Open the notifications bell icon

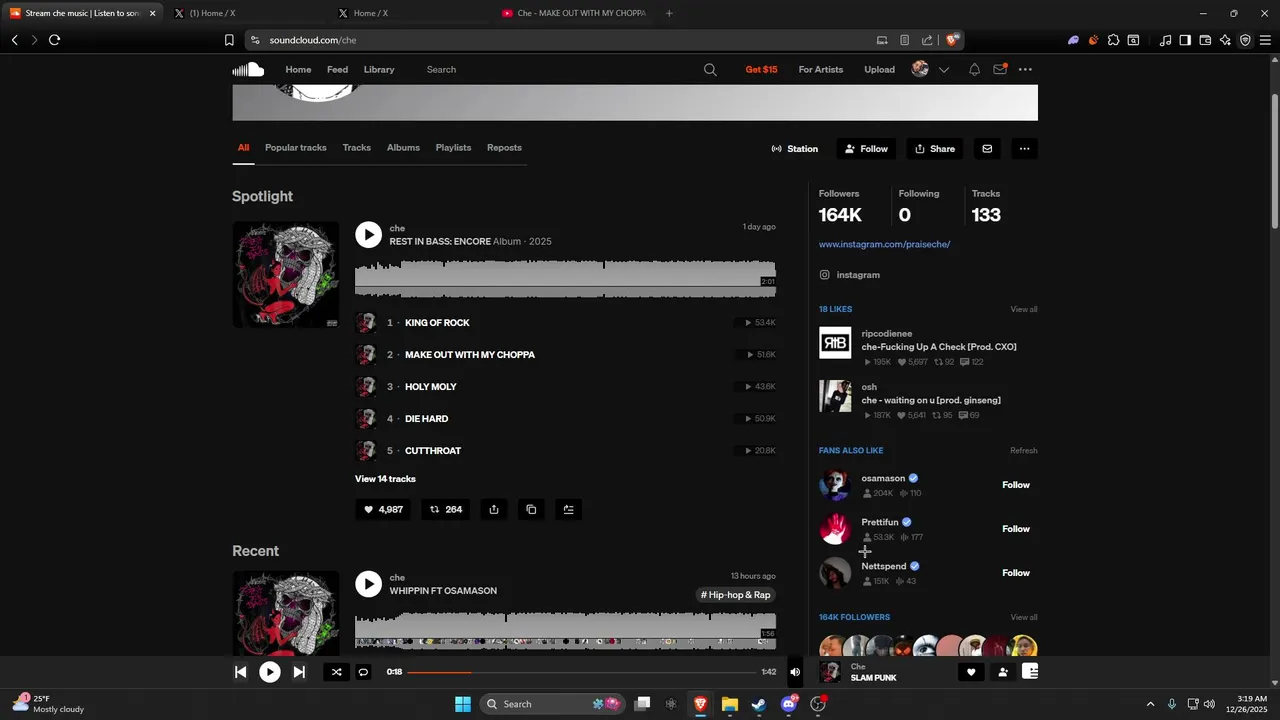[x=974, y=69]
